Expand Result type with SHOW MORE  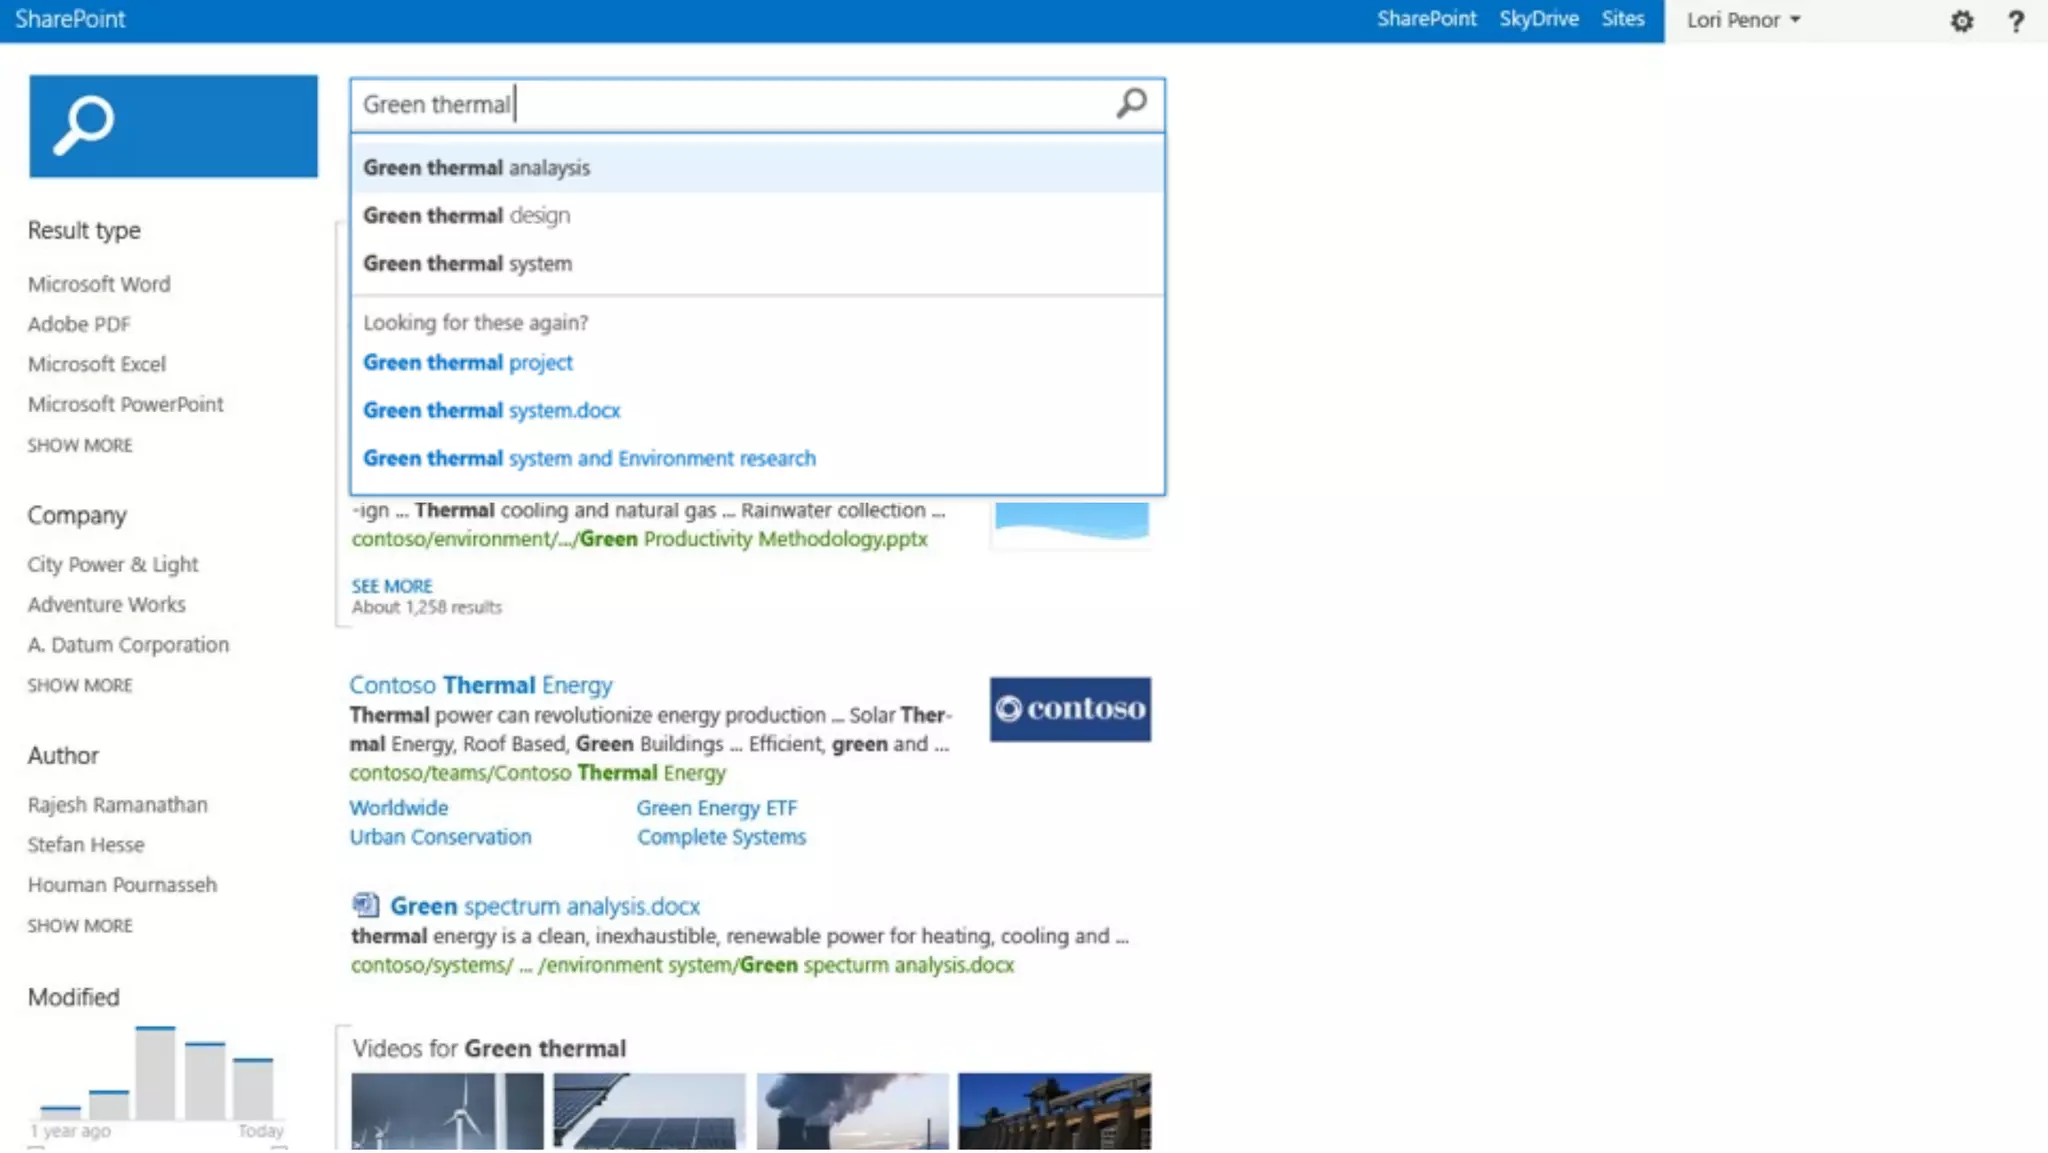click(x=80, y=445)
